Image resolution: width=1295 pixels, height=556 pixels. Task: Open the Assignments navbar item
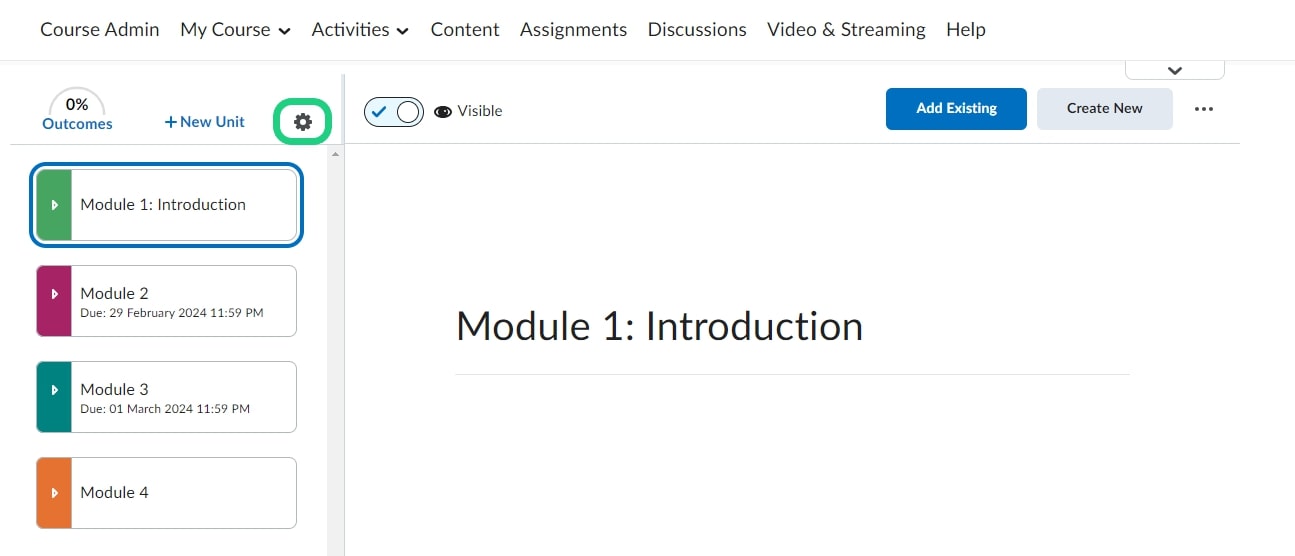pos(573,30)
